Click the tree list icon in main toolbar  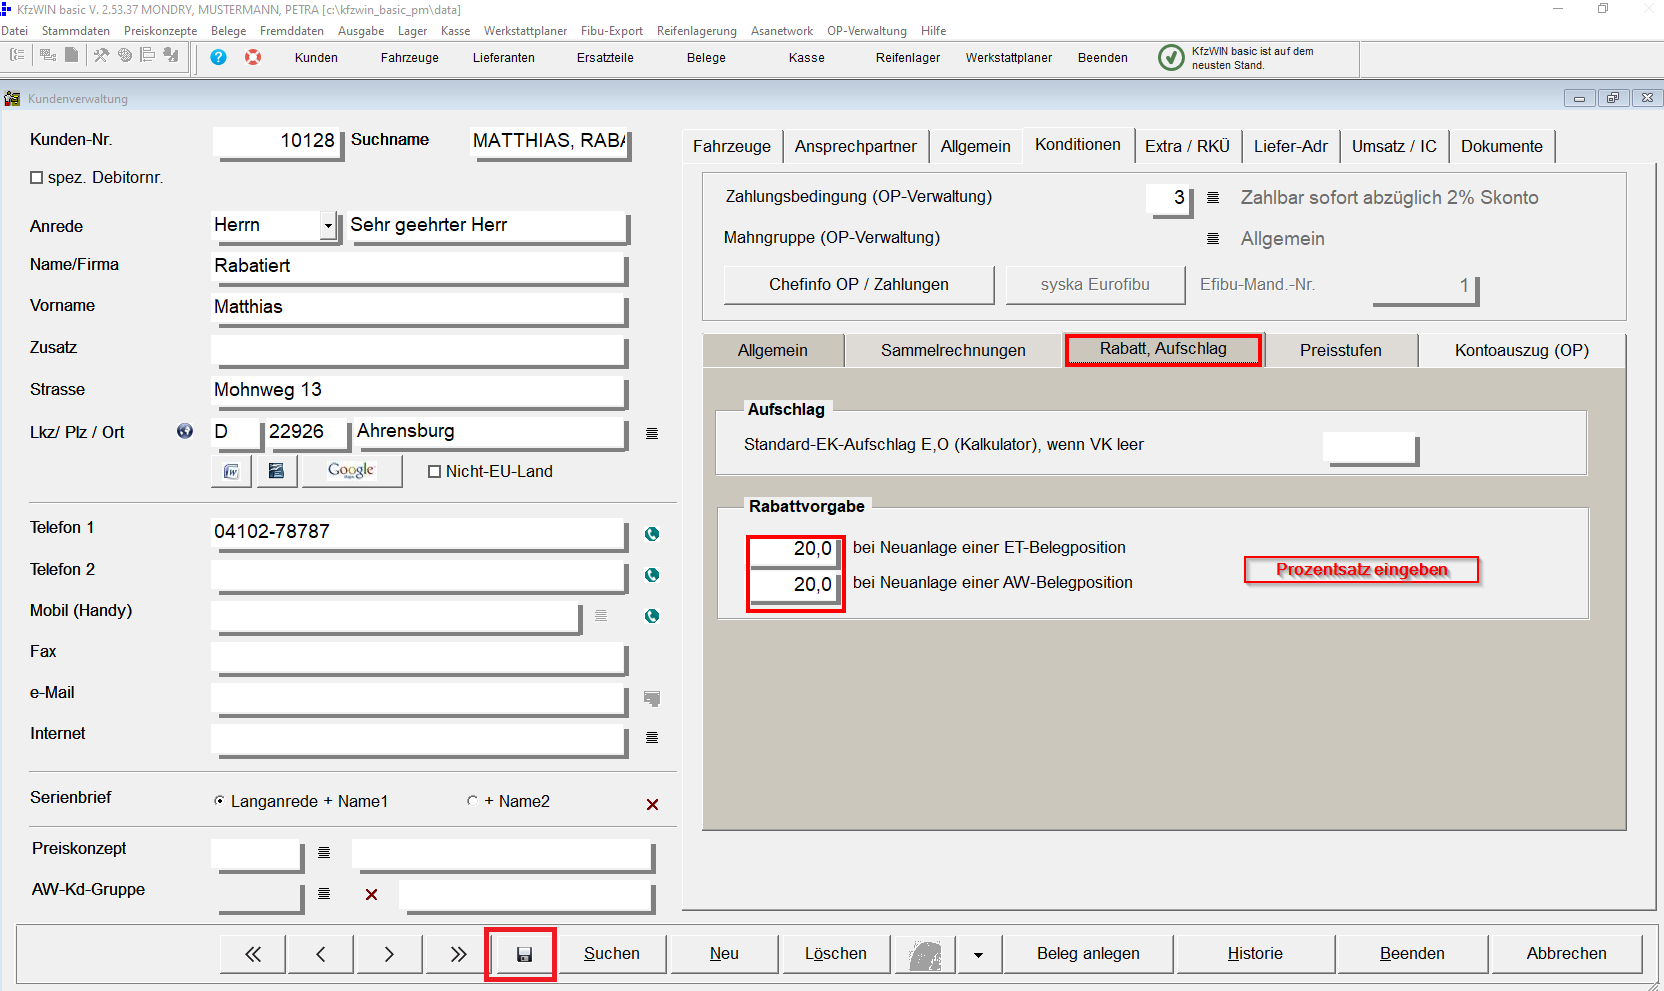pyautogui.click(x=17, y=56)
